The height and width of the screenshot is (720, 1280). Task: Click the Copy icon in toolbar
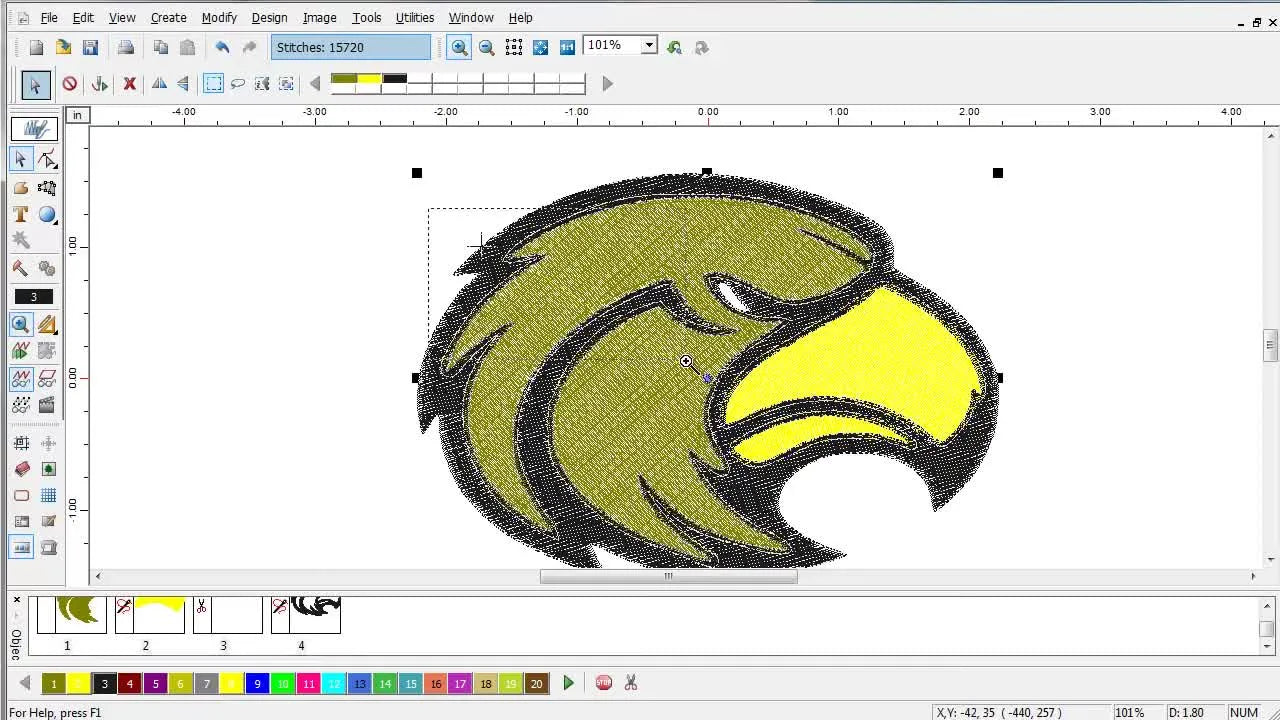point(161,47)
